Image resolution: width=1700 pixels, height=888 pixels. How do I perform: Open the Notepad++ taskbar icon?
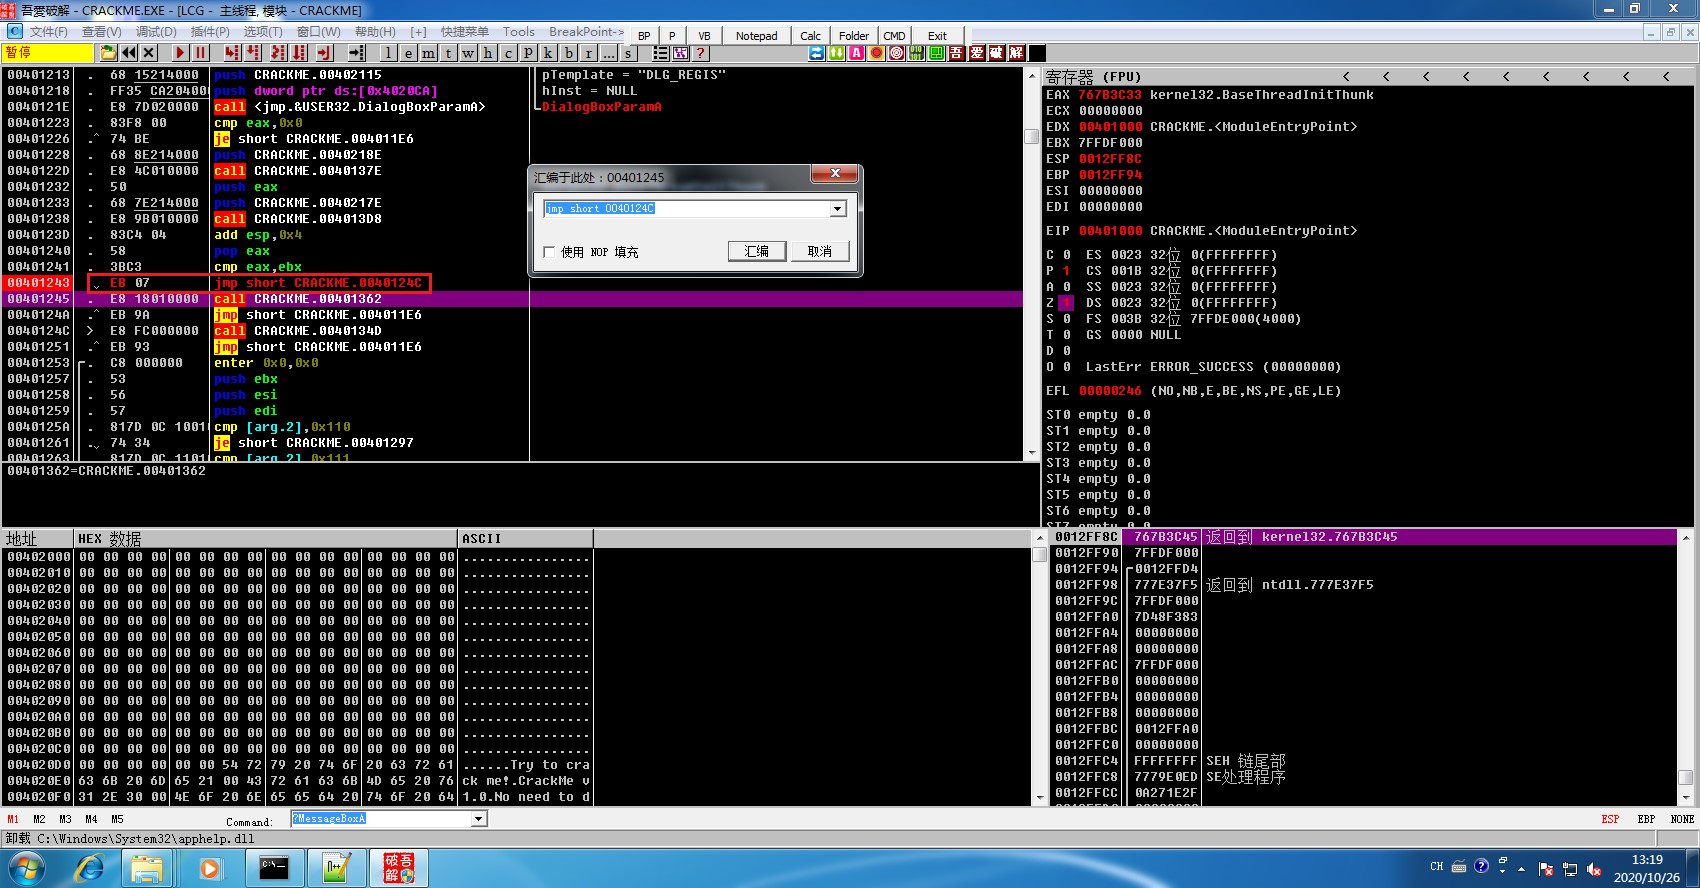point(336,867)
